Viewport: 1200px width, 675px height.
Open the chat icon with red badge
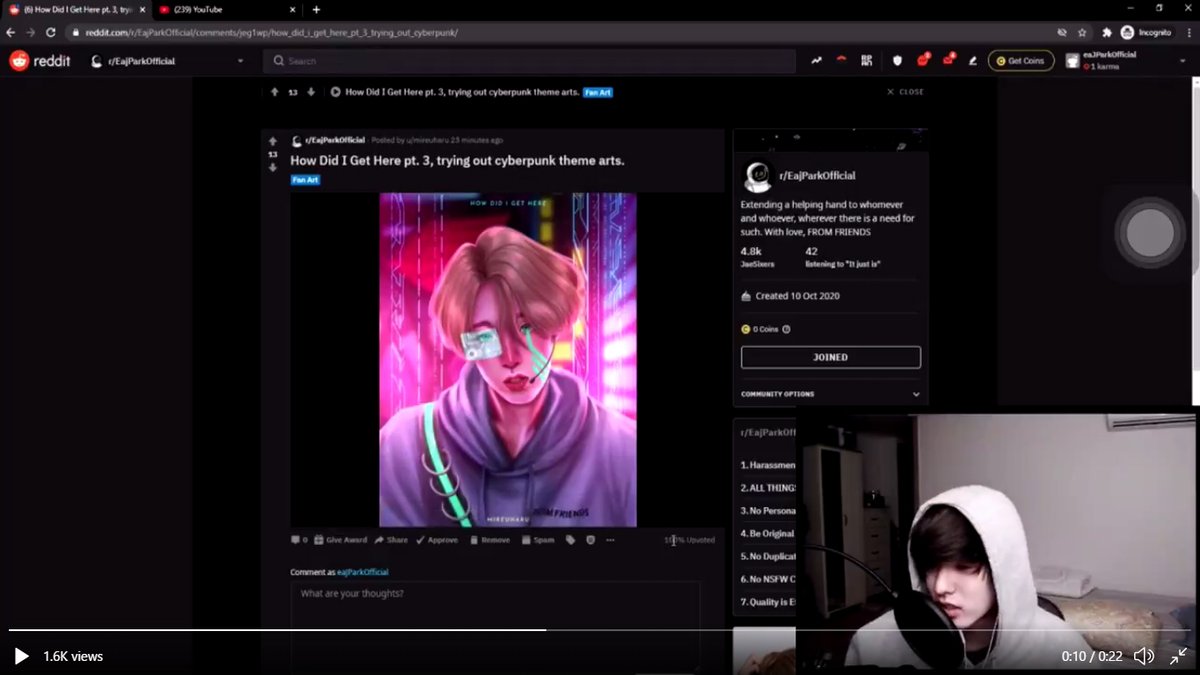(x=922, y=60)
